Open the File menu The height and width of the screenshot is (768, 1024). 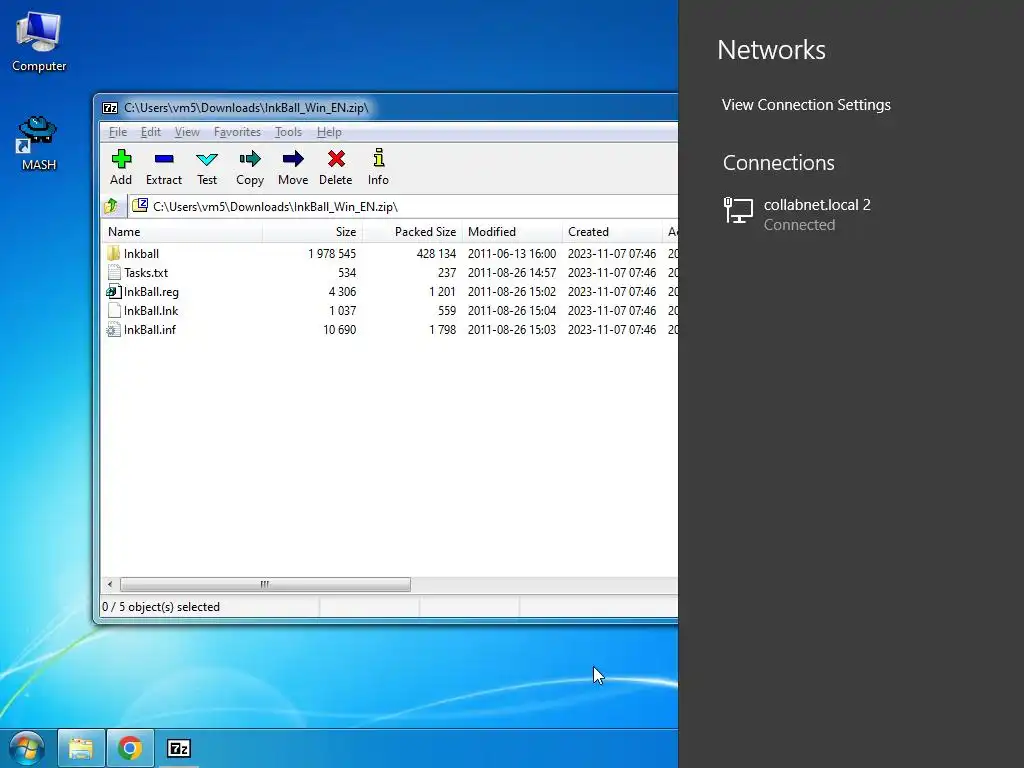[x=118, y=132]
